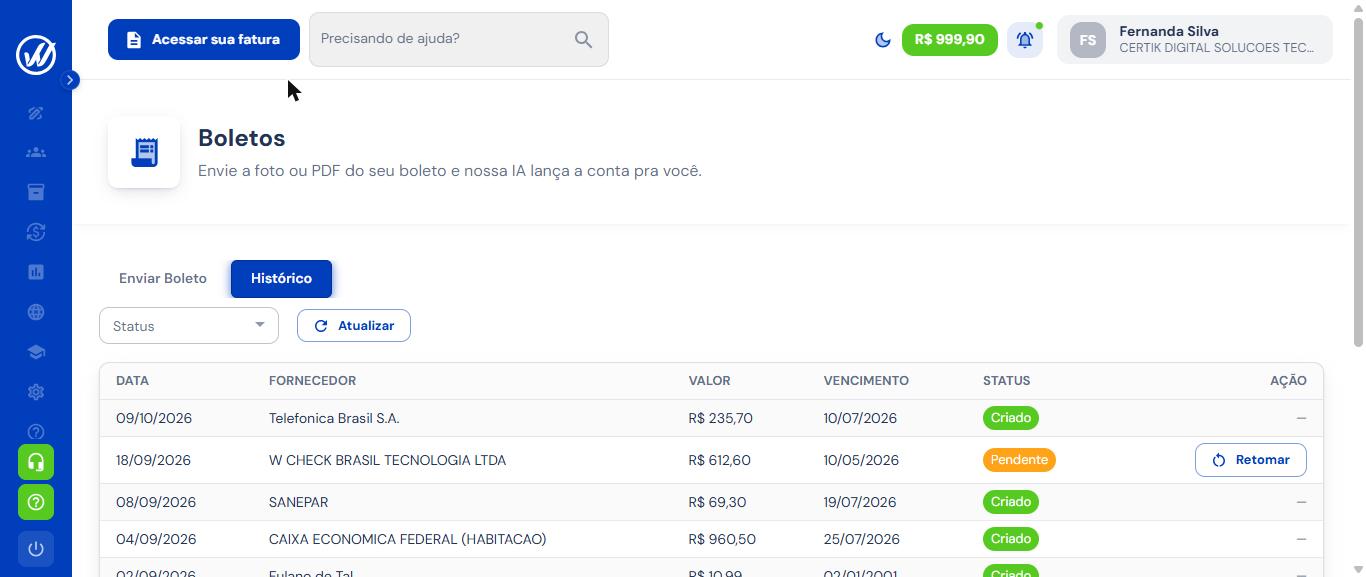
Task: Open Fernanda Silva account menu
Action: 1195,40
